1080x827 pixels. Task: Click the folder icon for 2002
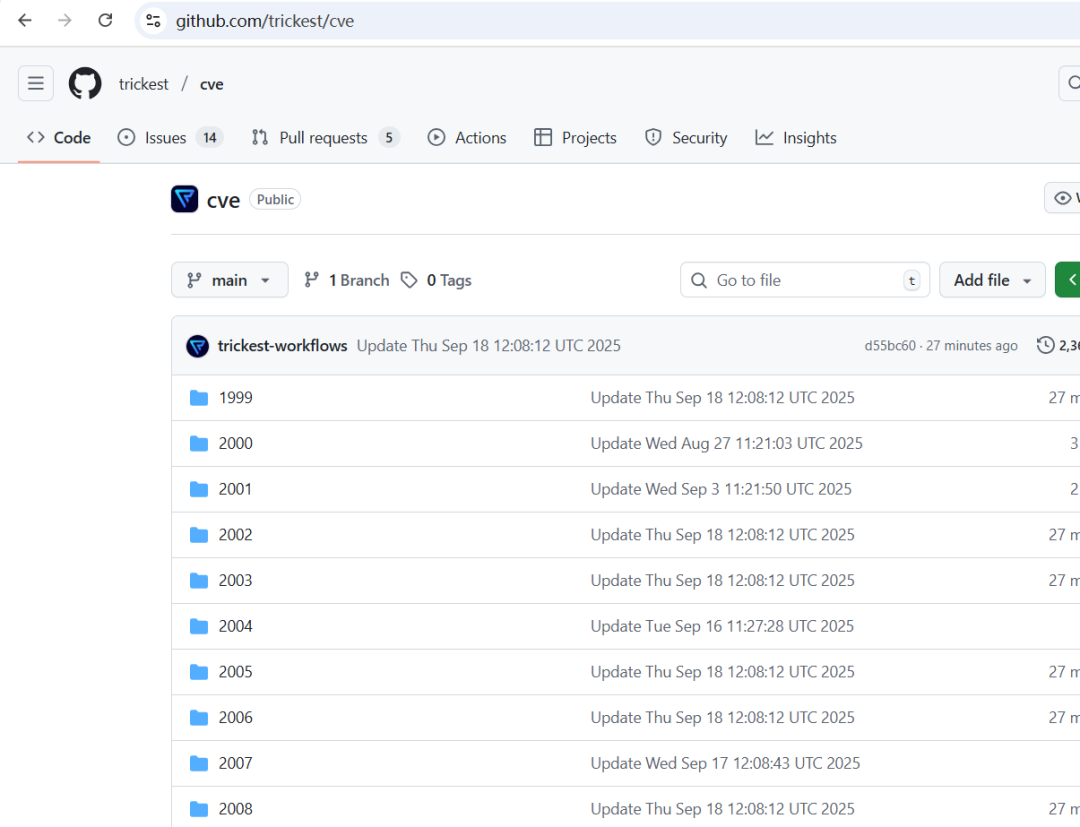click(x=199, y=535)
